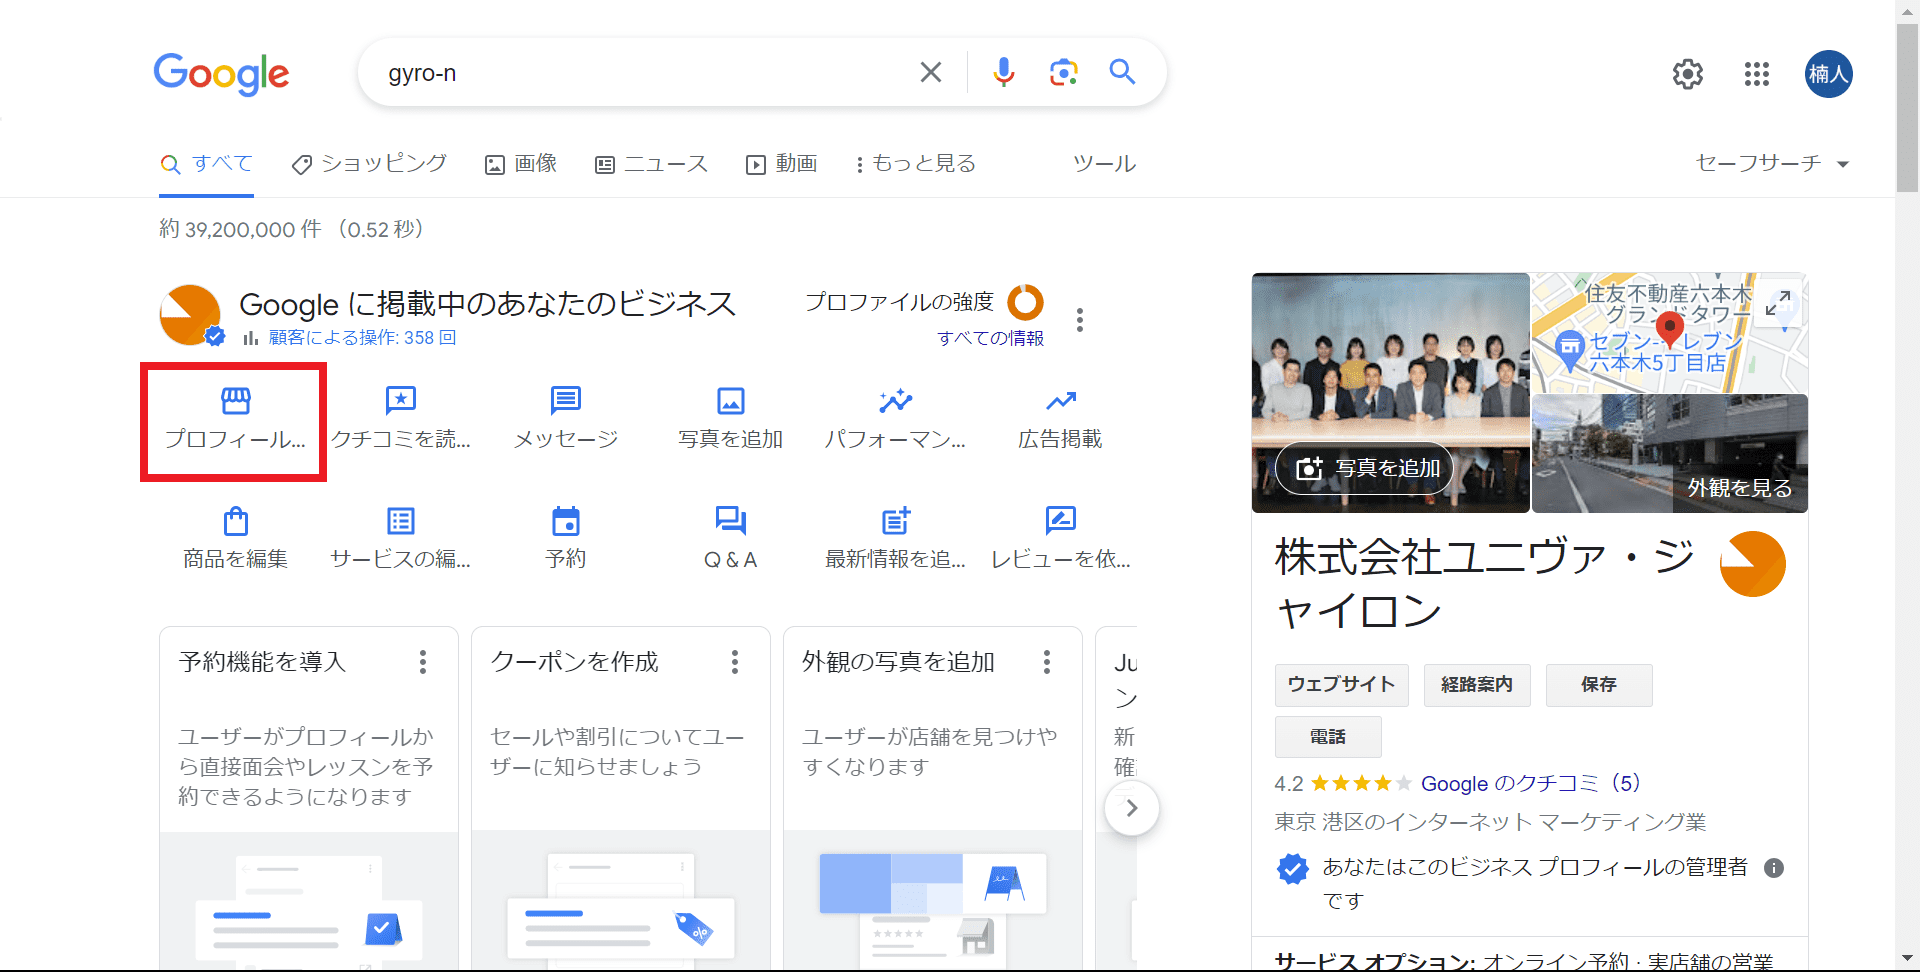Screen dimensions: 1920x972
Task: Open options menu on クーポンを作成 card
Action: pyautogui.click(x=735, y=662)
